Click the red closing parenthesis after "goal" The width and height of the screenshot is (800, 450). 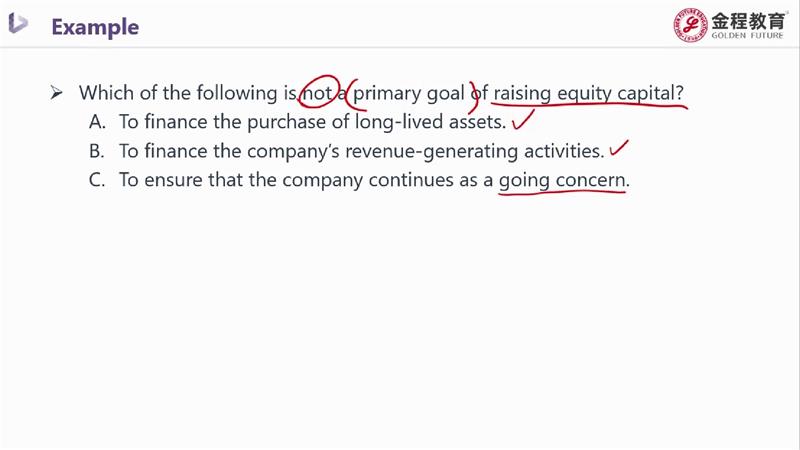[x=474, y=93]
